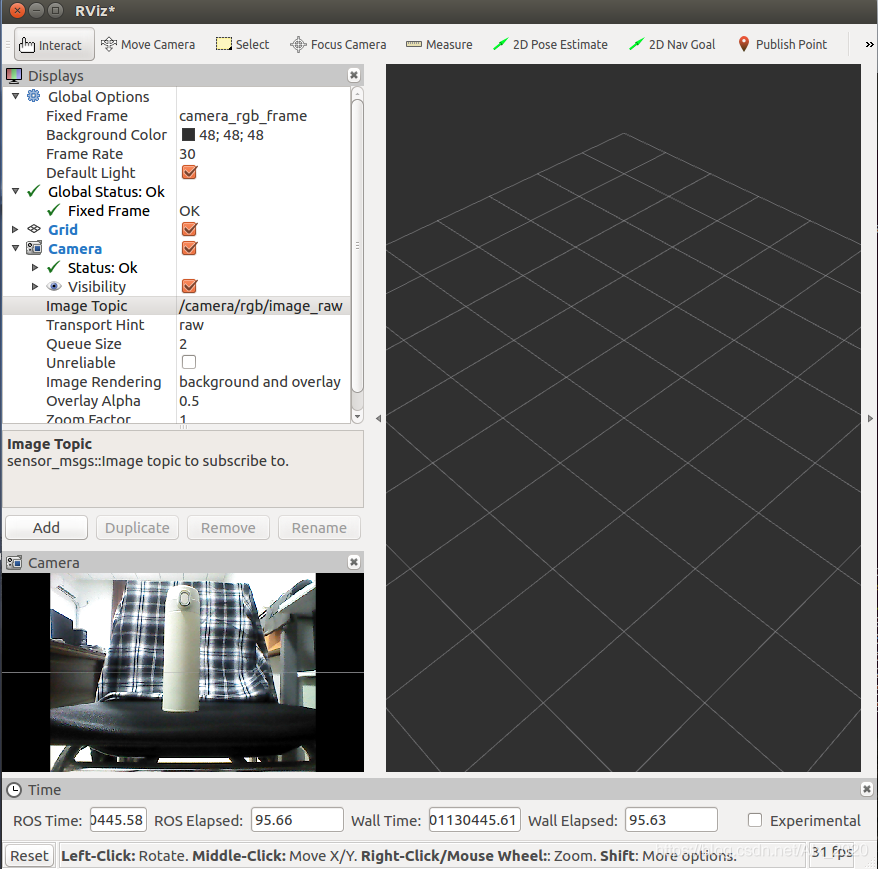Screen dimensions: 878x869
Task: Click the Background Color swatch
Action: 188,135
